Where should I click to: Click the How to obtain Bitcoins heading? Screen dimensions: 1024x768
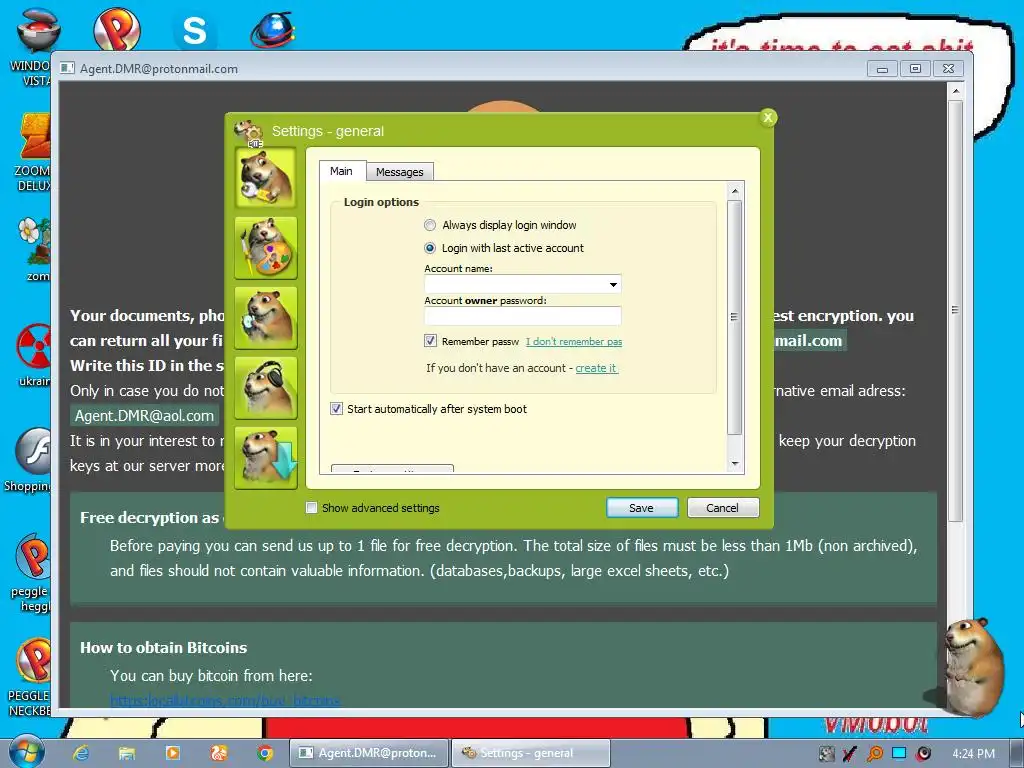coord(163,647)
